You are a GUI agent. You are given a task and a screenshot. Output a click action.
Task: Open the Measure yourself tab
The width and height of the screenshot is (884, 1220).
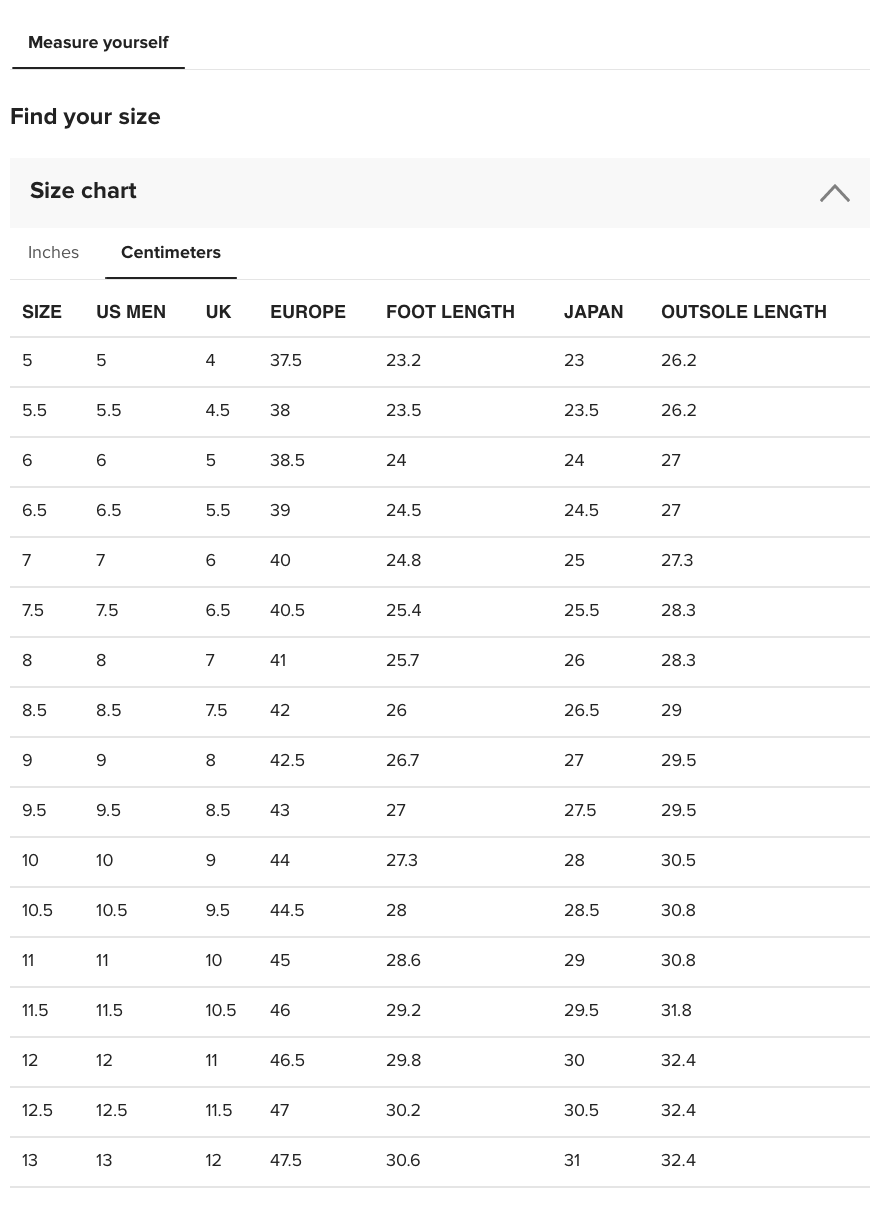98,43
